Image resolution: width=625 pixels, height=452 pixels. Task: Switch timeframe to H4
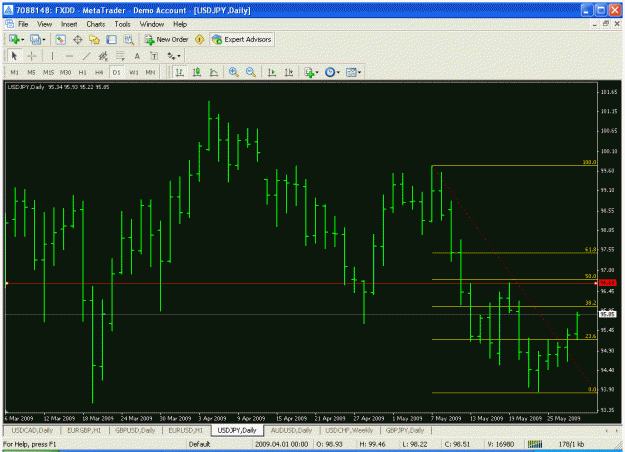[99, 72]
